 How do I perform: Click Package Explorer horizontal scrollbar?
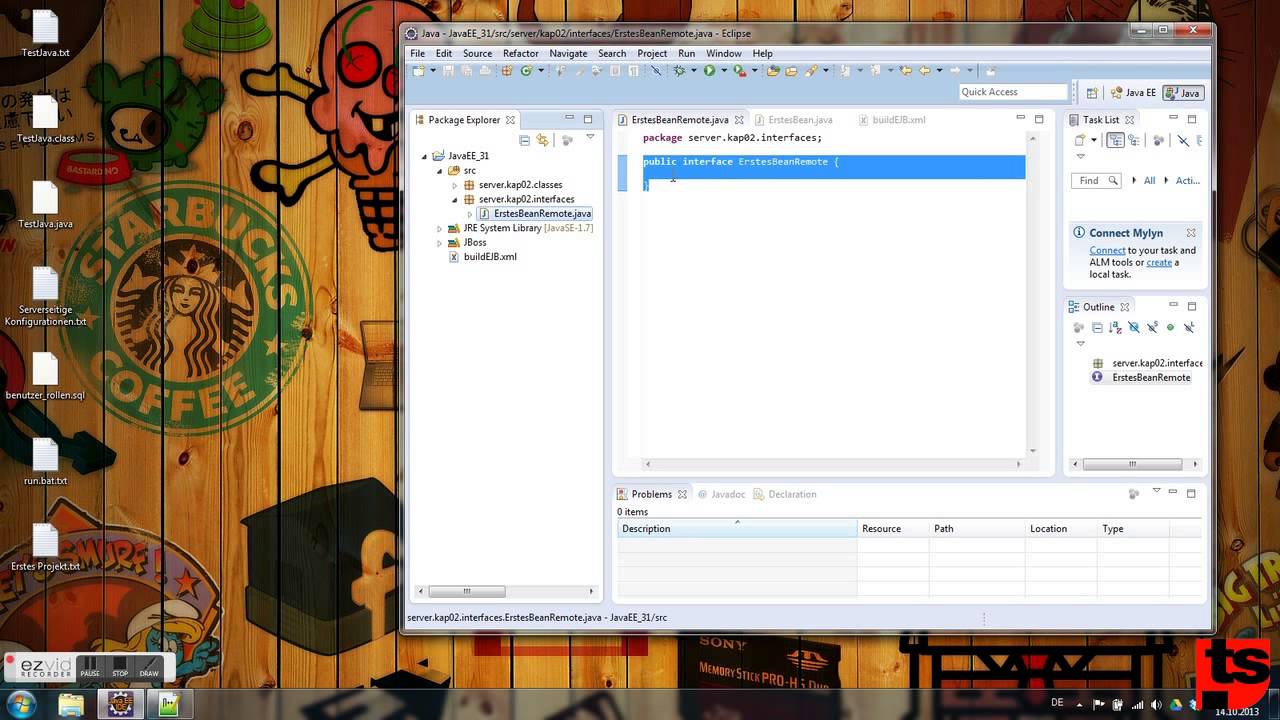pyautogui.click(x=506, y=591)
